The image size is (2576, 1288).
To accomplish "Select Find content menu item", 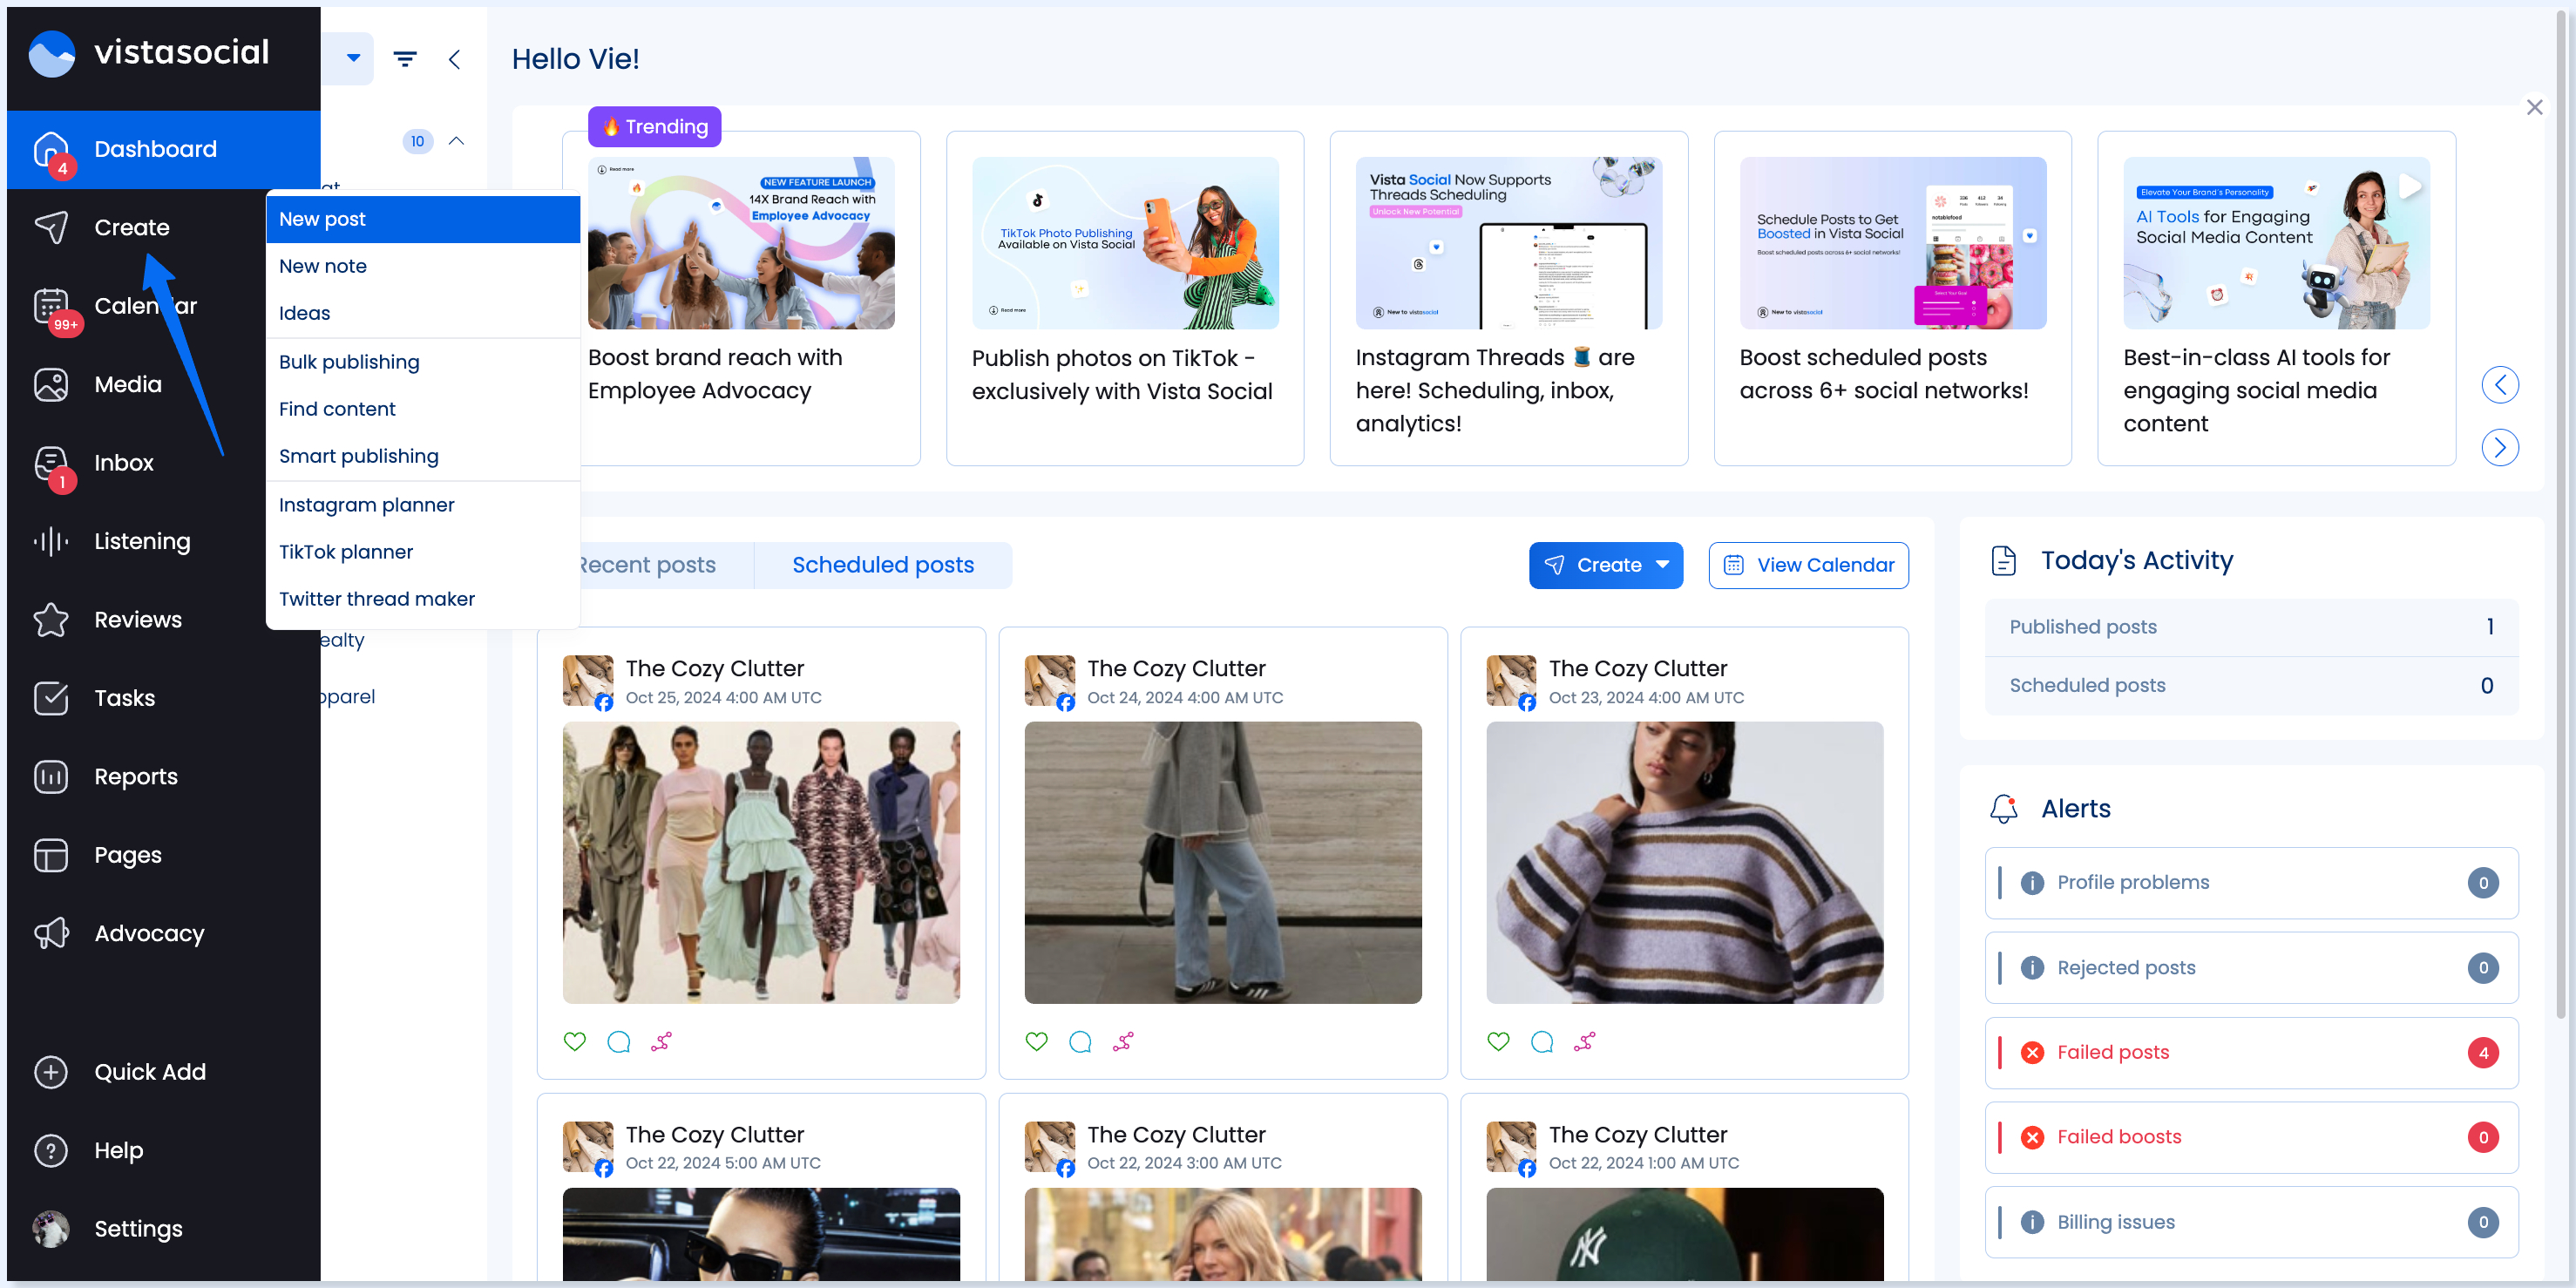I will tap(423, 409).
